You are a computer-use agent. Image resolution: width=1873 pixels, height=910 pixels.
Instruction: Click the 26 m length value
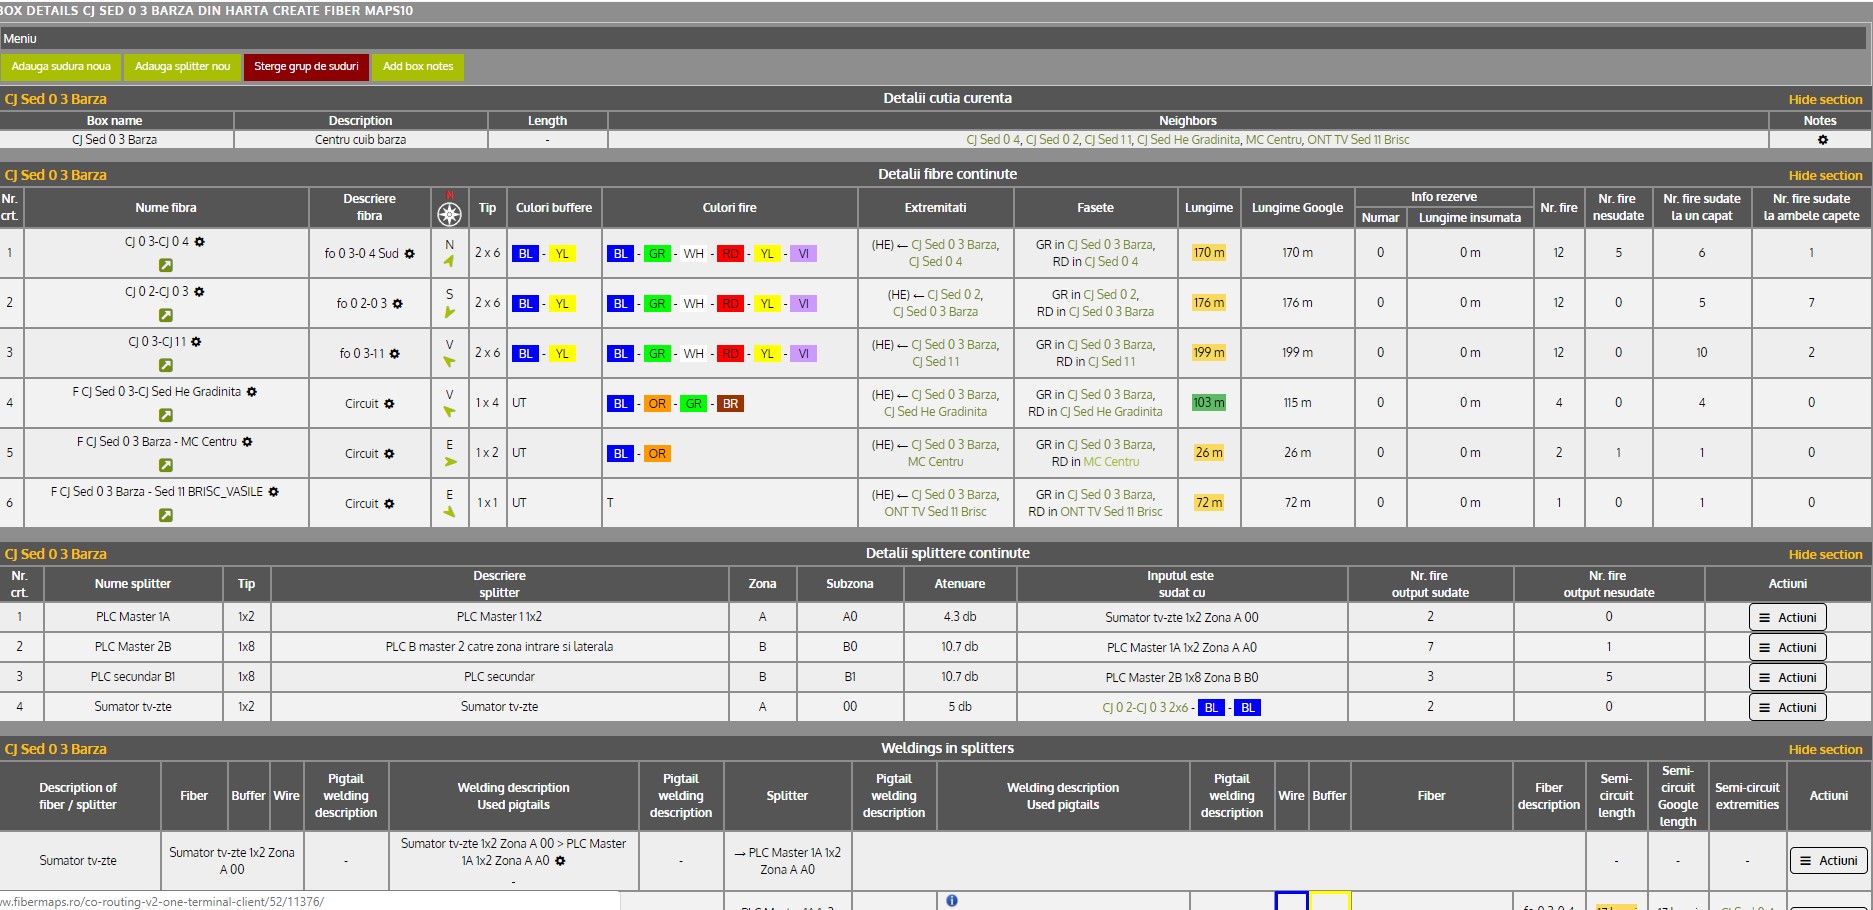[x=1209, y=453]
